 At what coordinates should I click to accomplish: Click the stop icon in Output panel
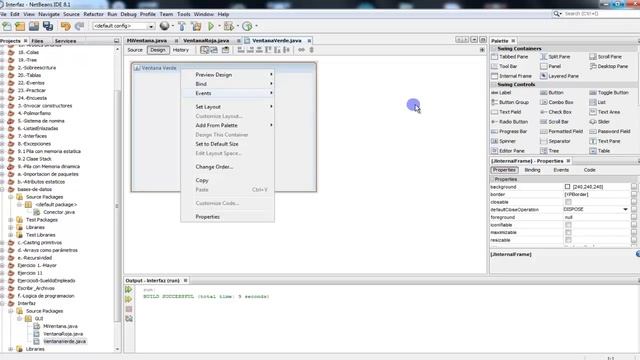129,309
